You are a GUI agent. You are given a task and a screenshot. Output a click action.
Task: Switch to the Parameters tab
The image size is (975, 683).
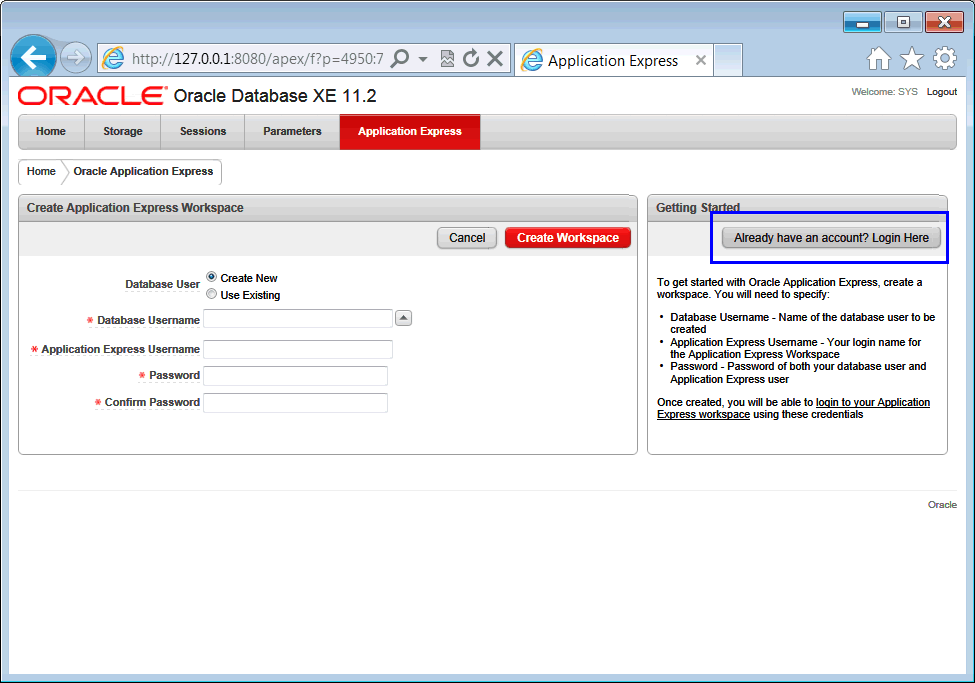click(x=292, y=131)
